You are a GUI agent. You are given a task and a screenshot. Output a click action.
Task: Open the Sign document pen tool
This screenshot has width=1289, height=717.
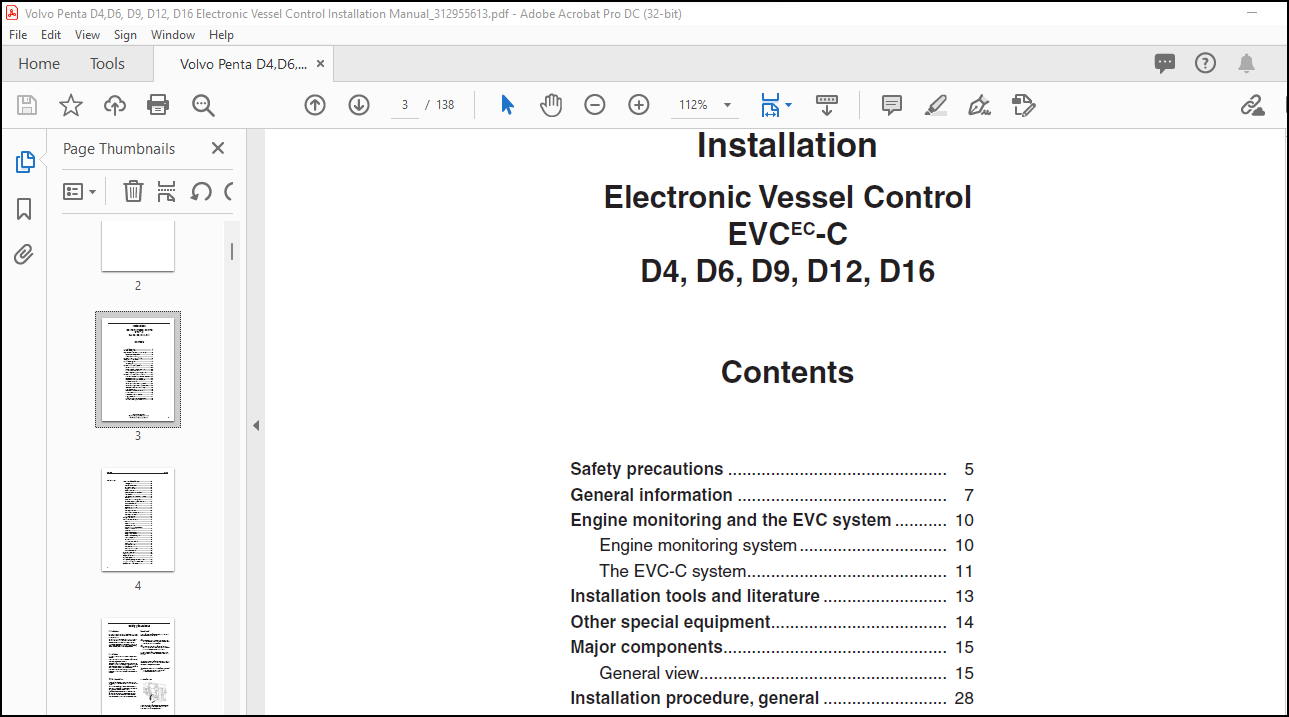click(x=980, y=105)
